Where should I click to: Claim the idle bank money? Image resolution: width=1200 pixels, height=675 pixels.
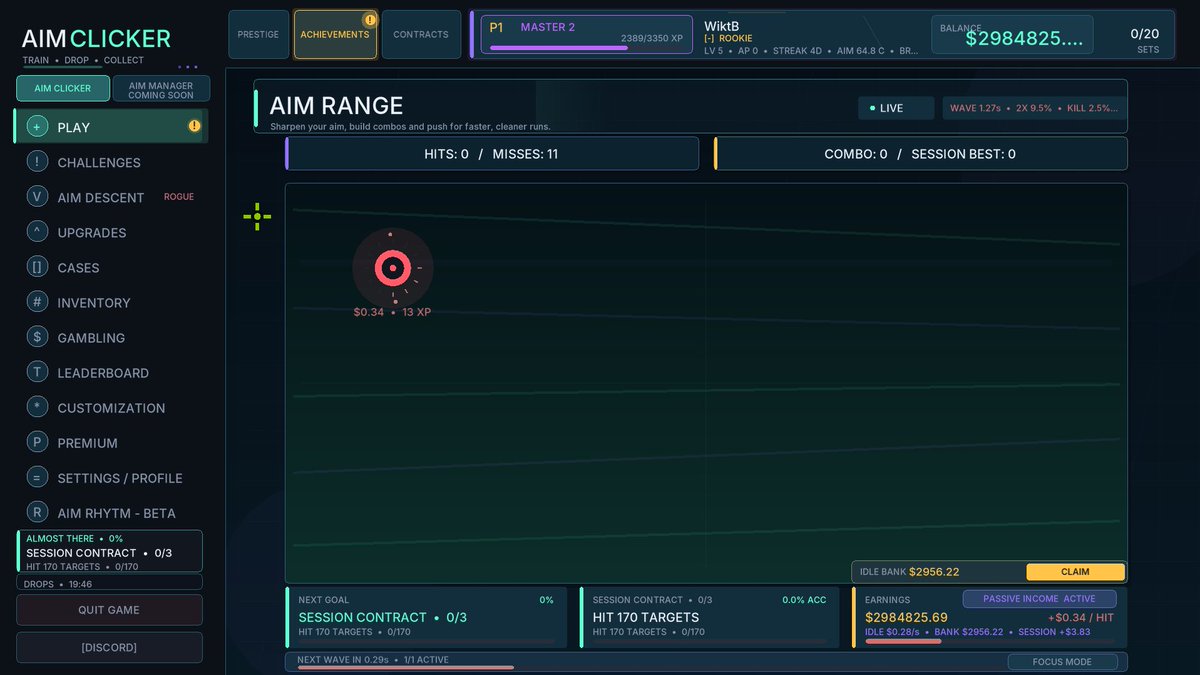1075,572
